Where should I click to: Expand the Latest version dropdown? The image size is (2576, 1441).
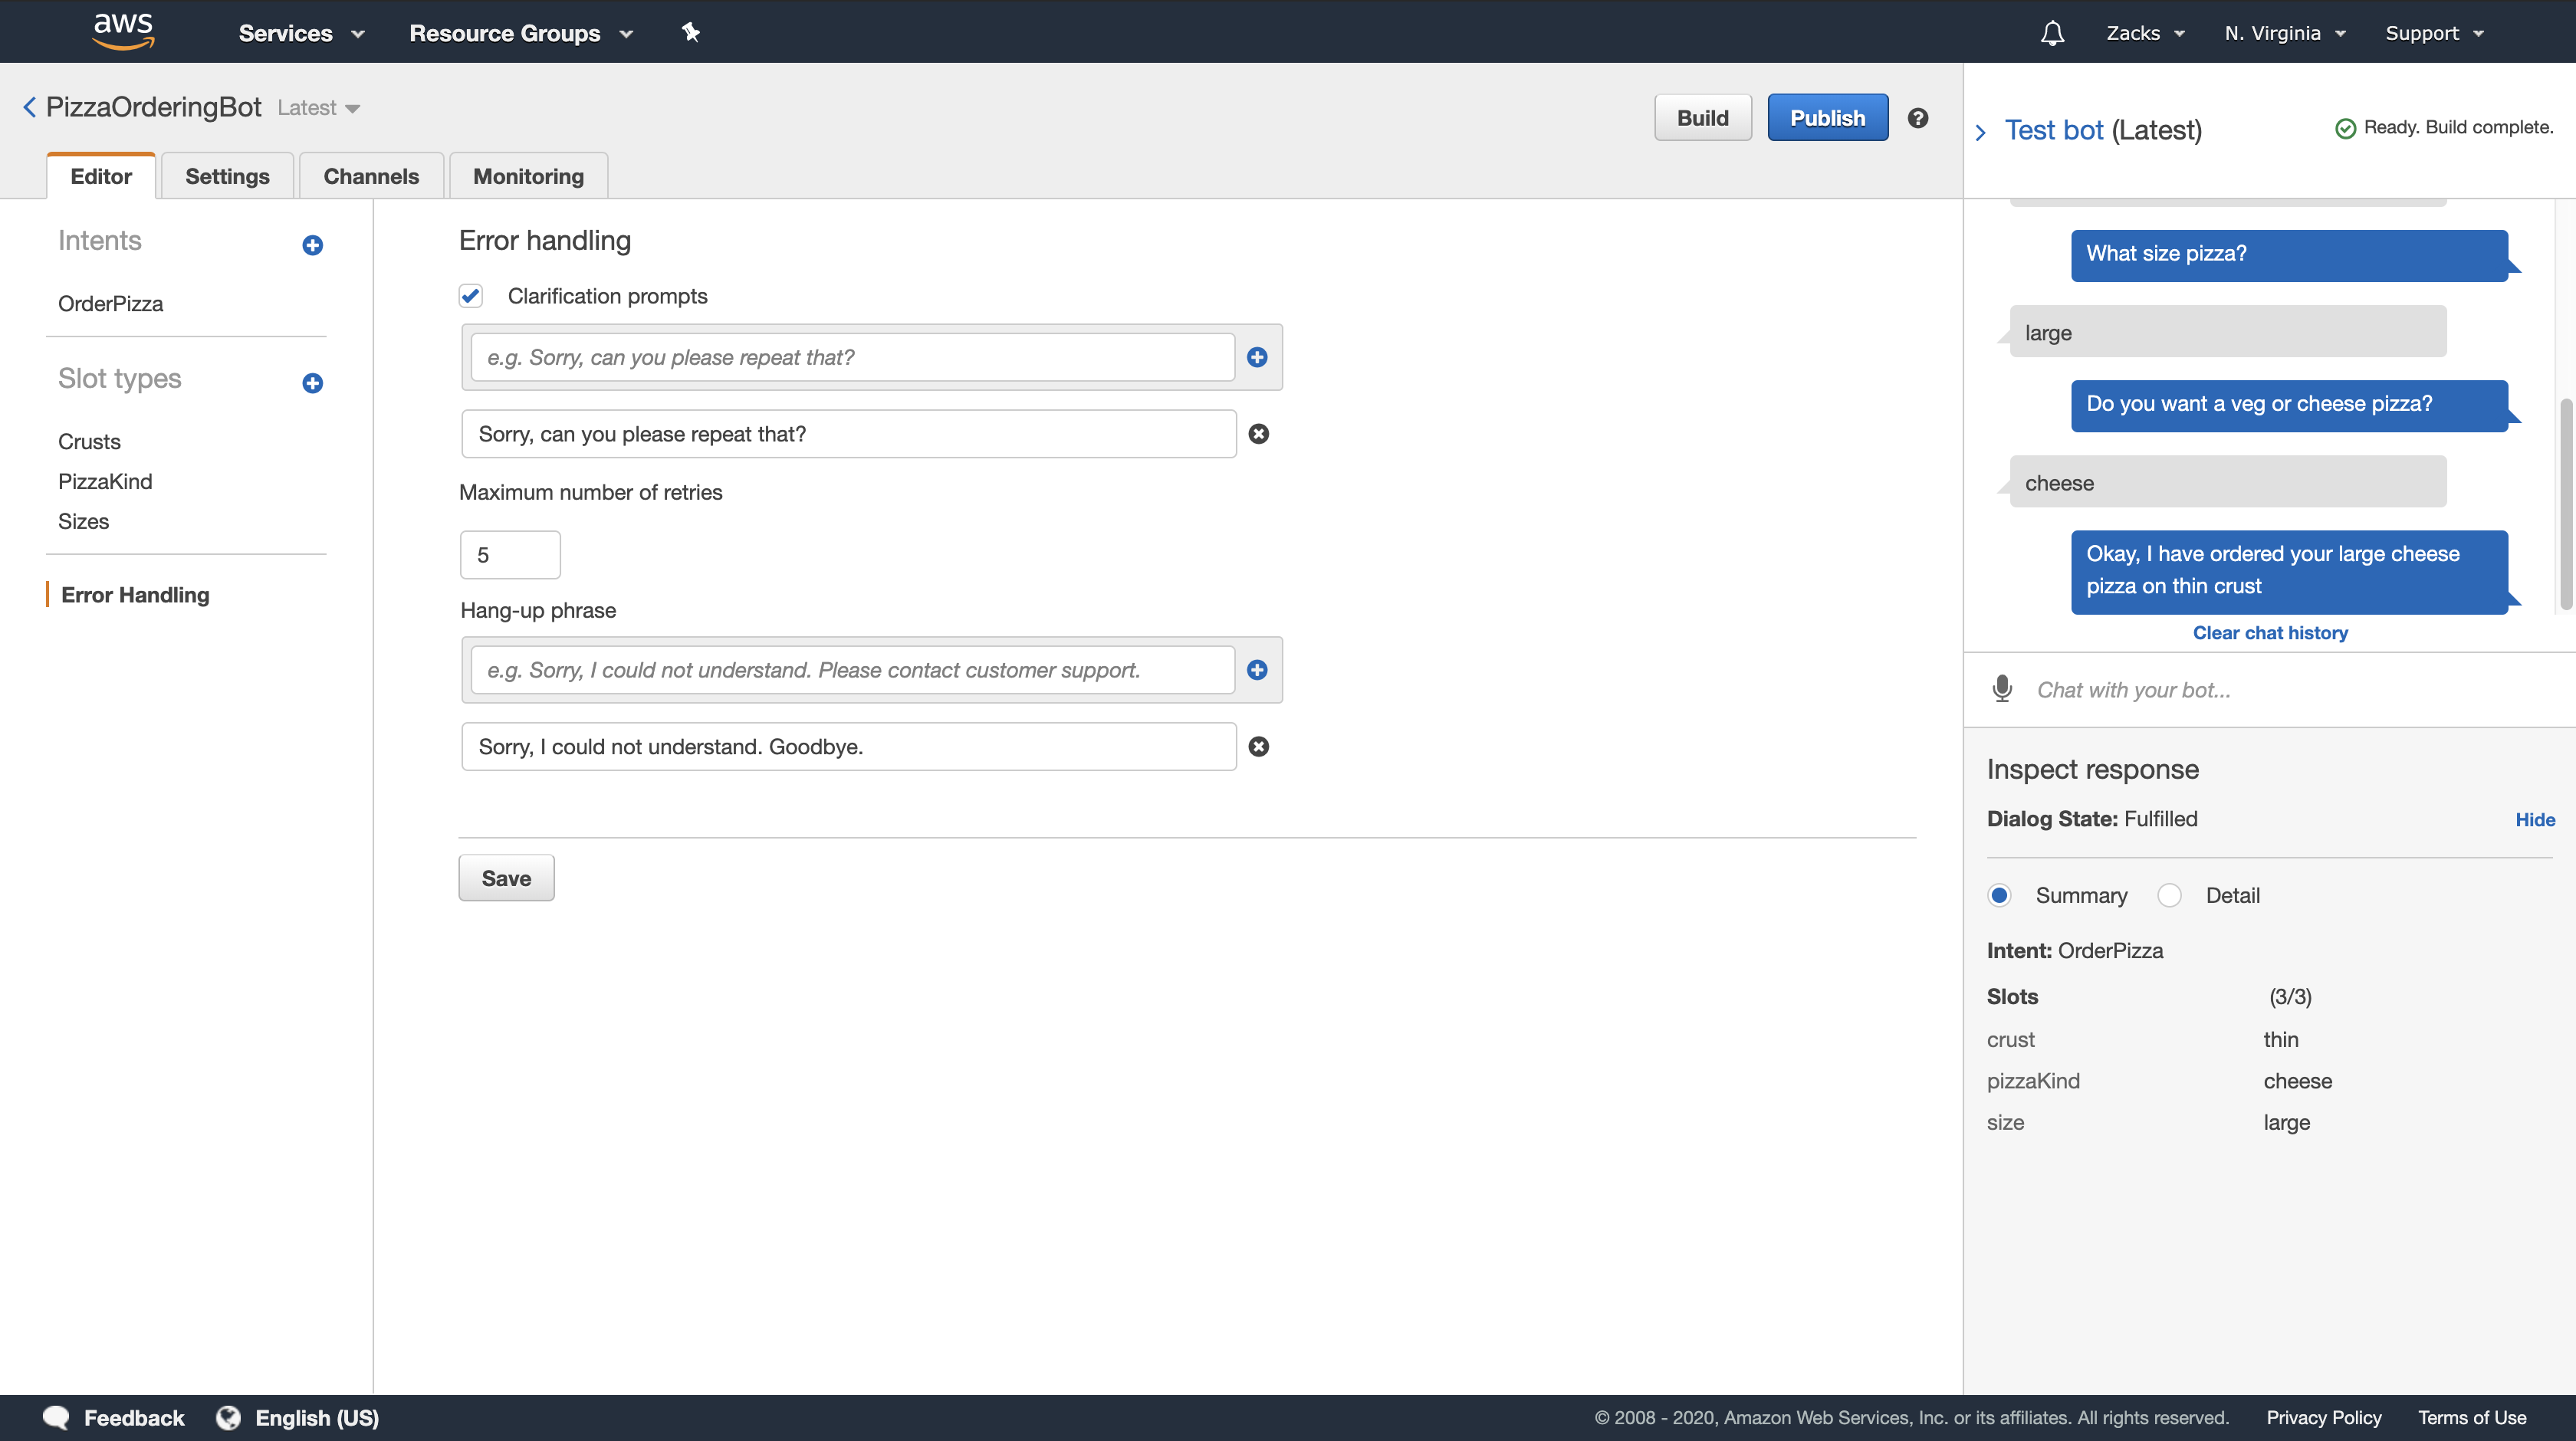319,108
